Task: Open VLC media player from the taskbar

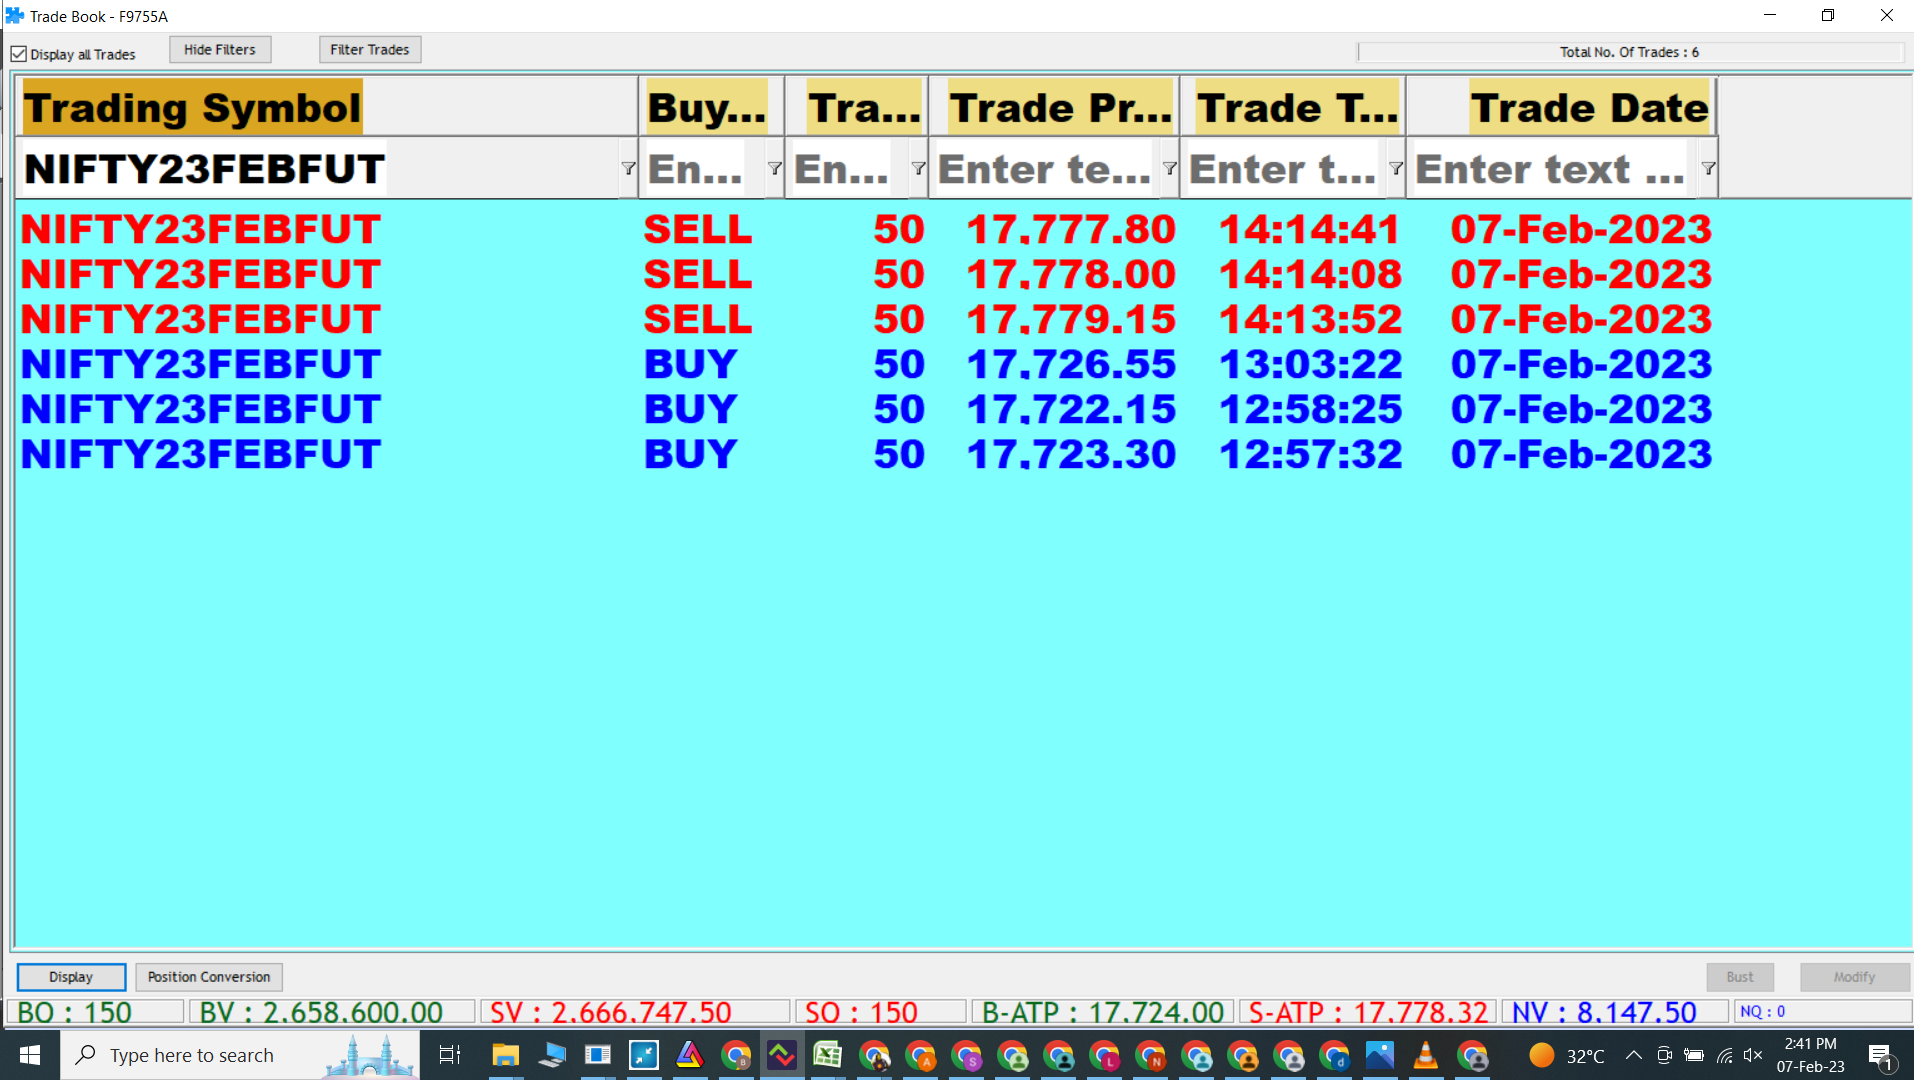Action: [1425, 1055]
